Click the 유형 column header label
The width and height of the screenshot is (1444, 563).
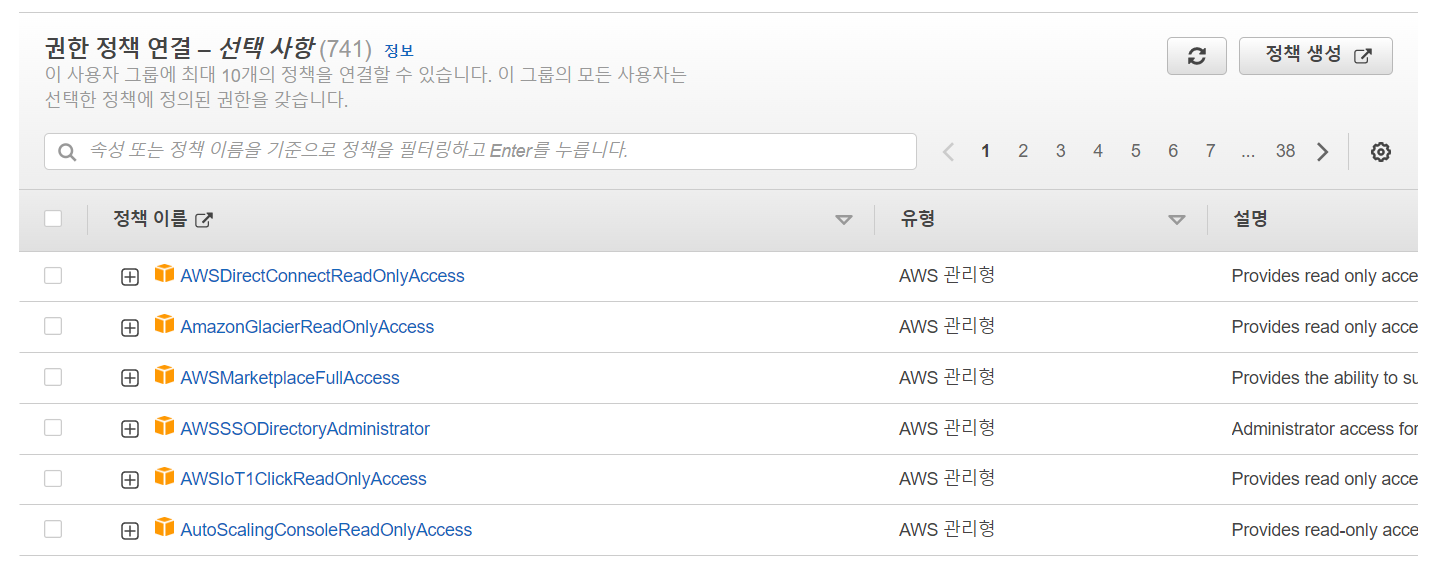918,219
